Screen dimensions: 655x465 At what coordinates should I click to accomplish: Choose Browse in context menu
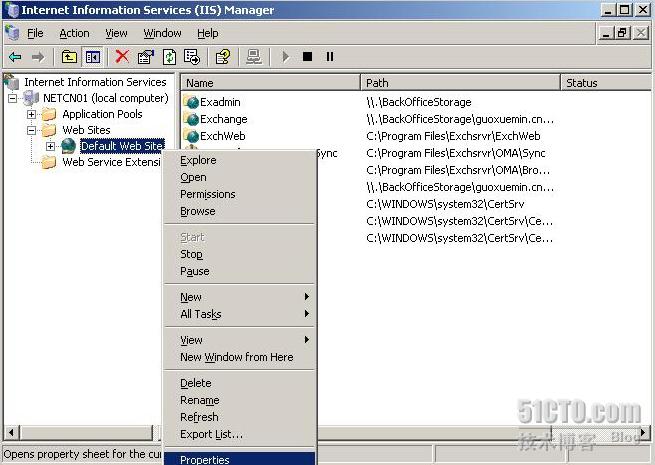pyautogui.click(x=239, y=211)
